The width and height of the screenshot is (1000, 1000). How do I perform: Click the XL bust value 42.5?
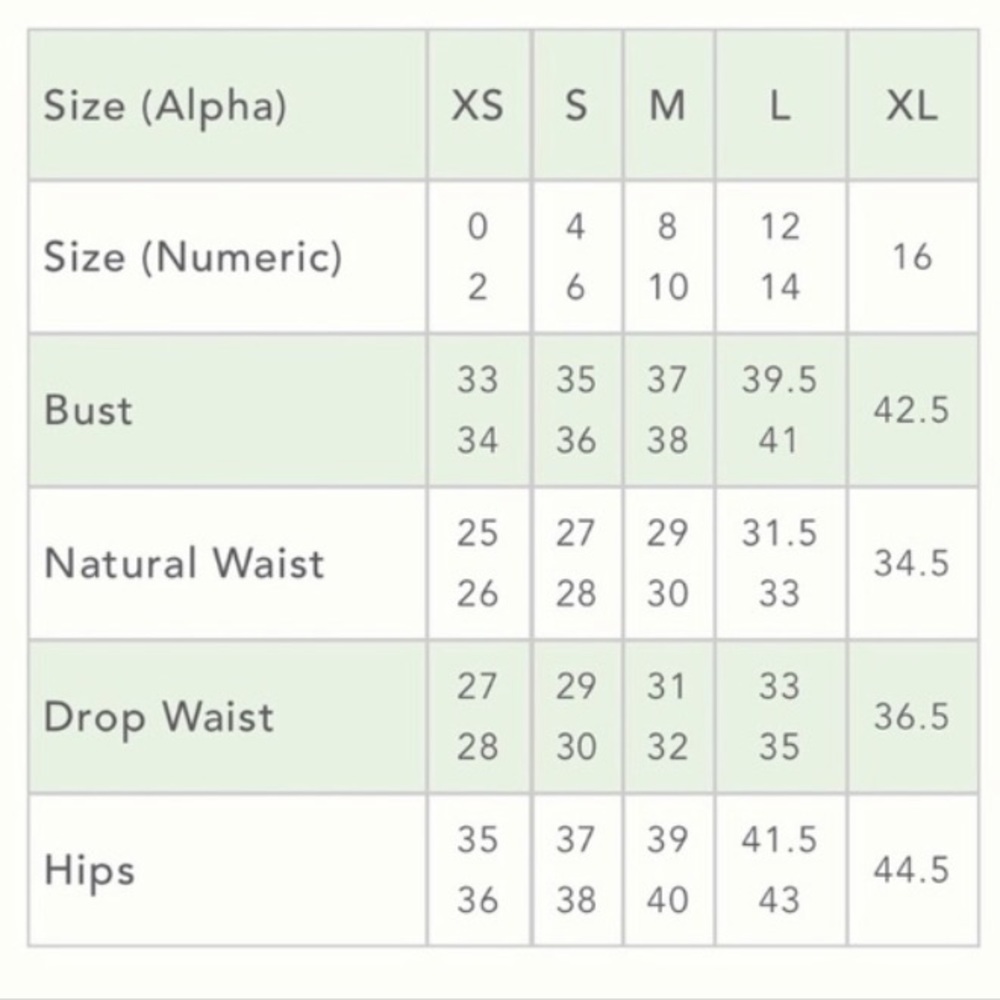pyautogui.click(x=913, y=410)
